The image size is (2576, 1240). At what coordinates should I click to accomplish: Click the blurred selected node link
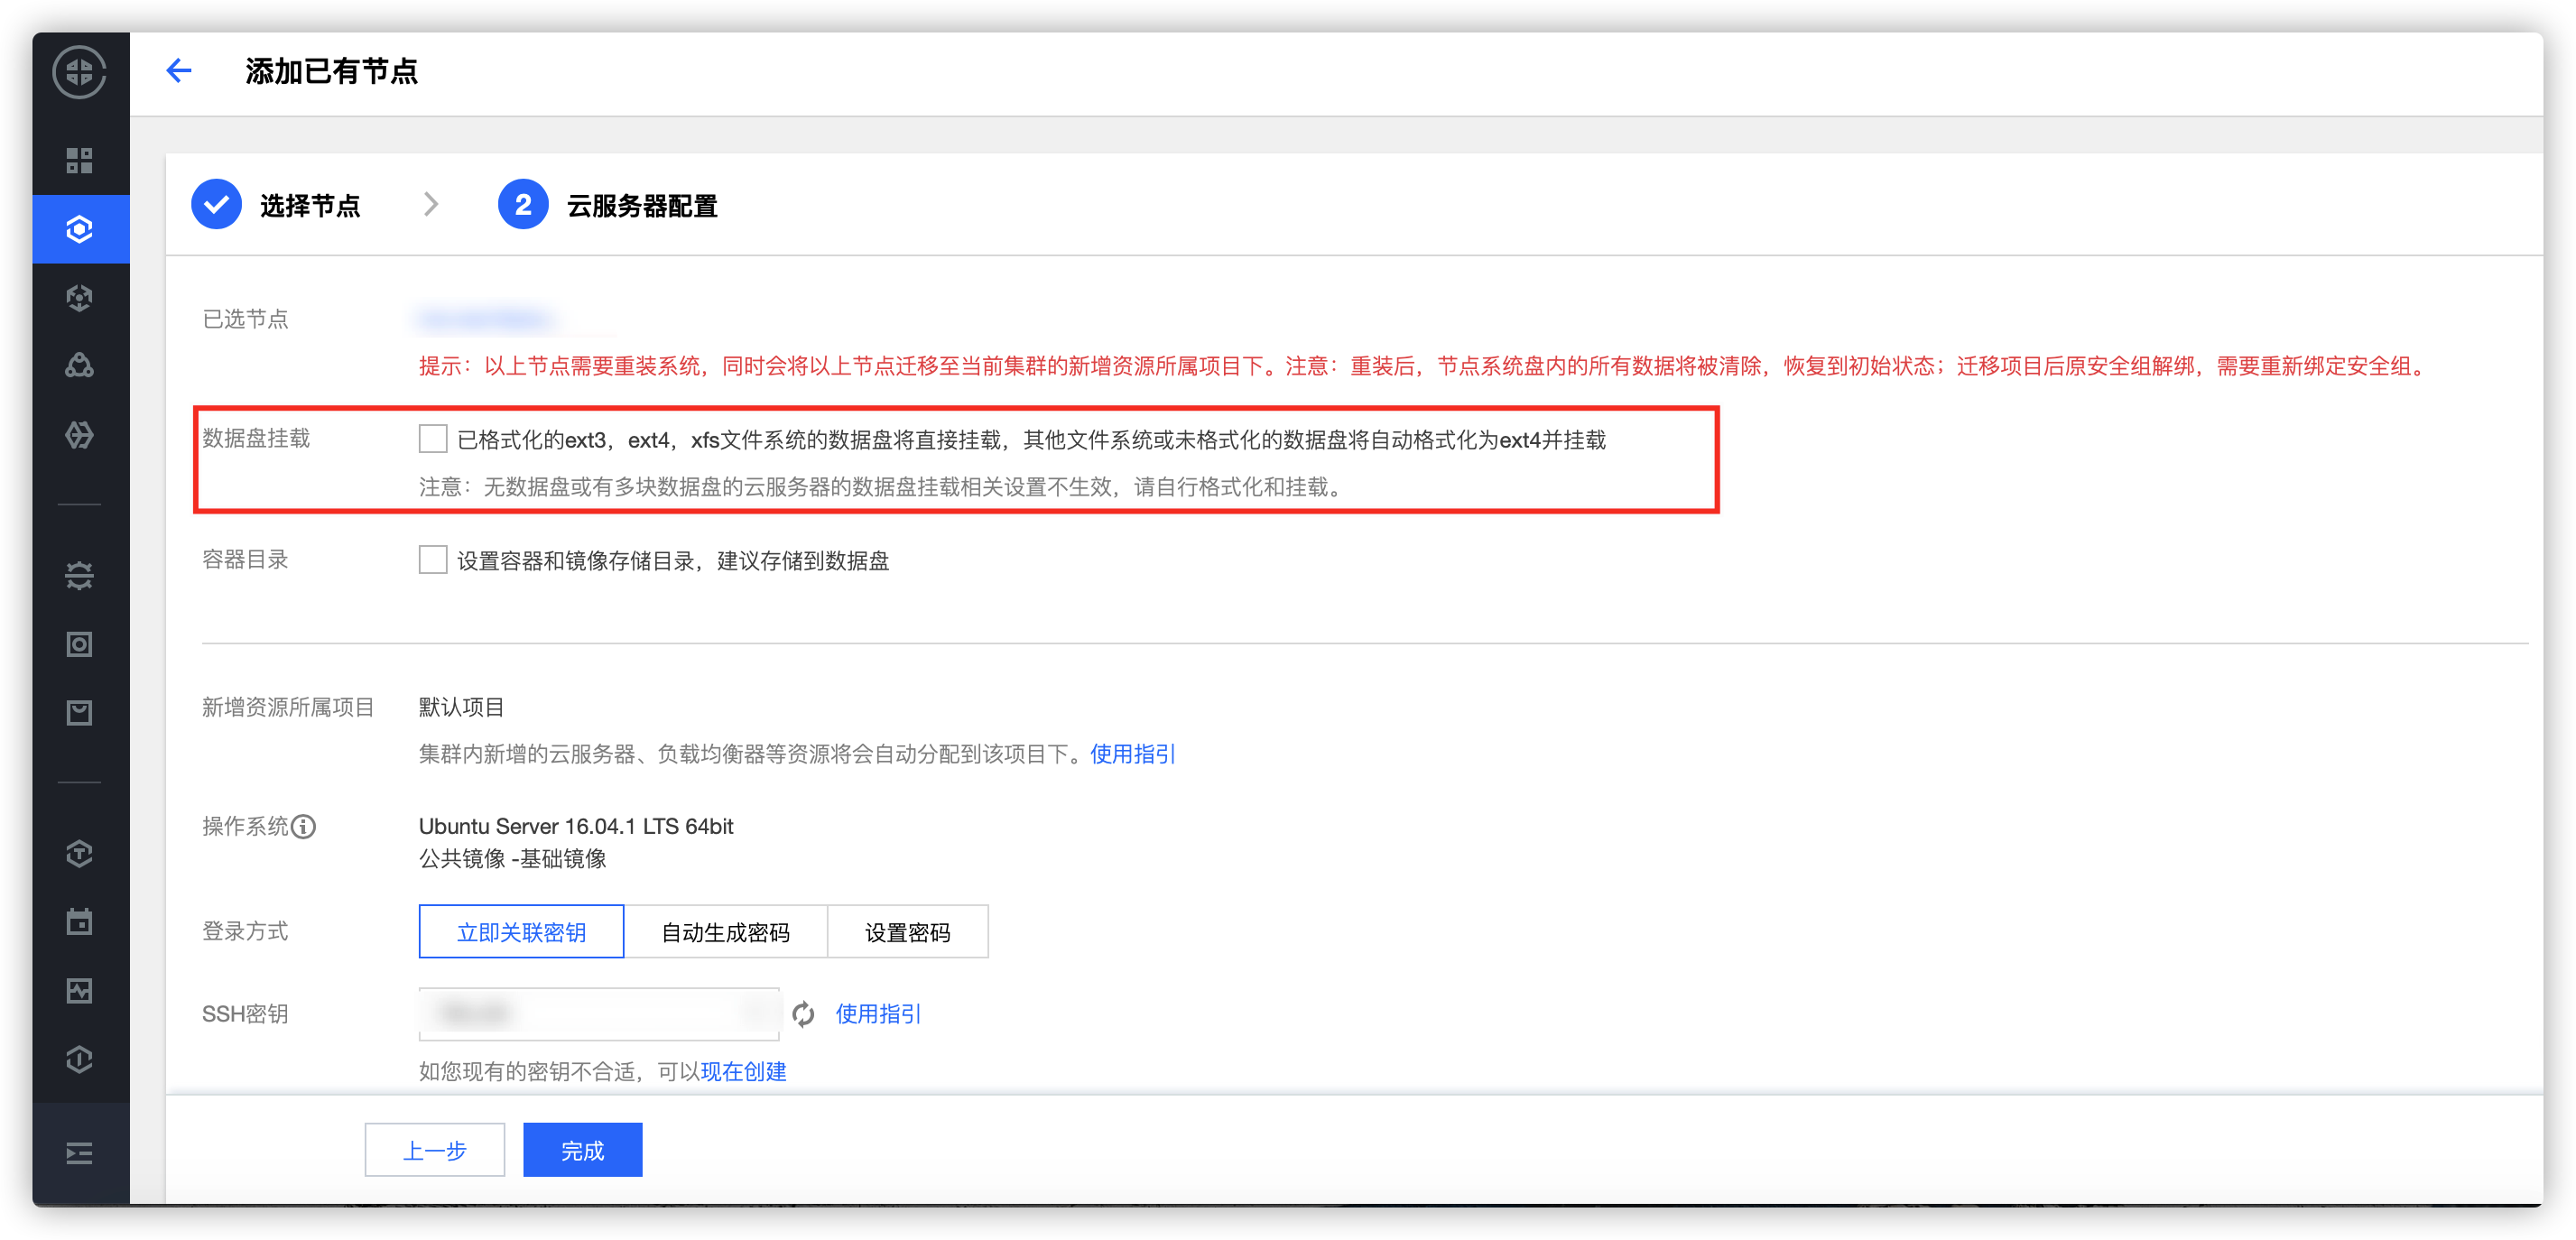click(485, 319)
